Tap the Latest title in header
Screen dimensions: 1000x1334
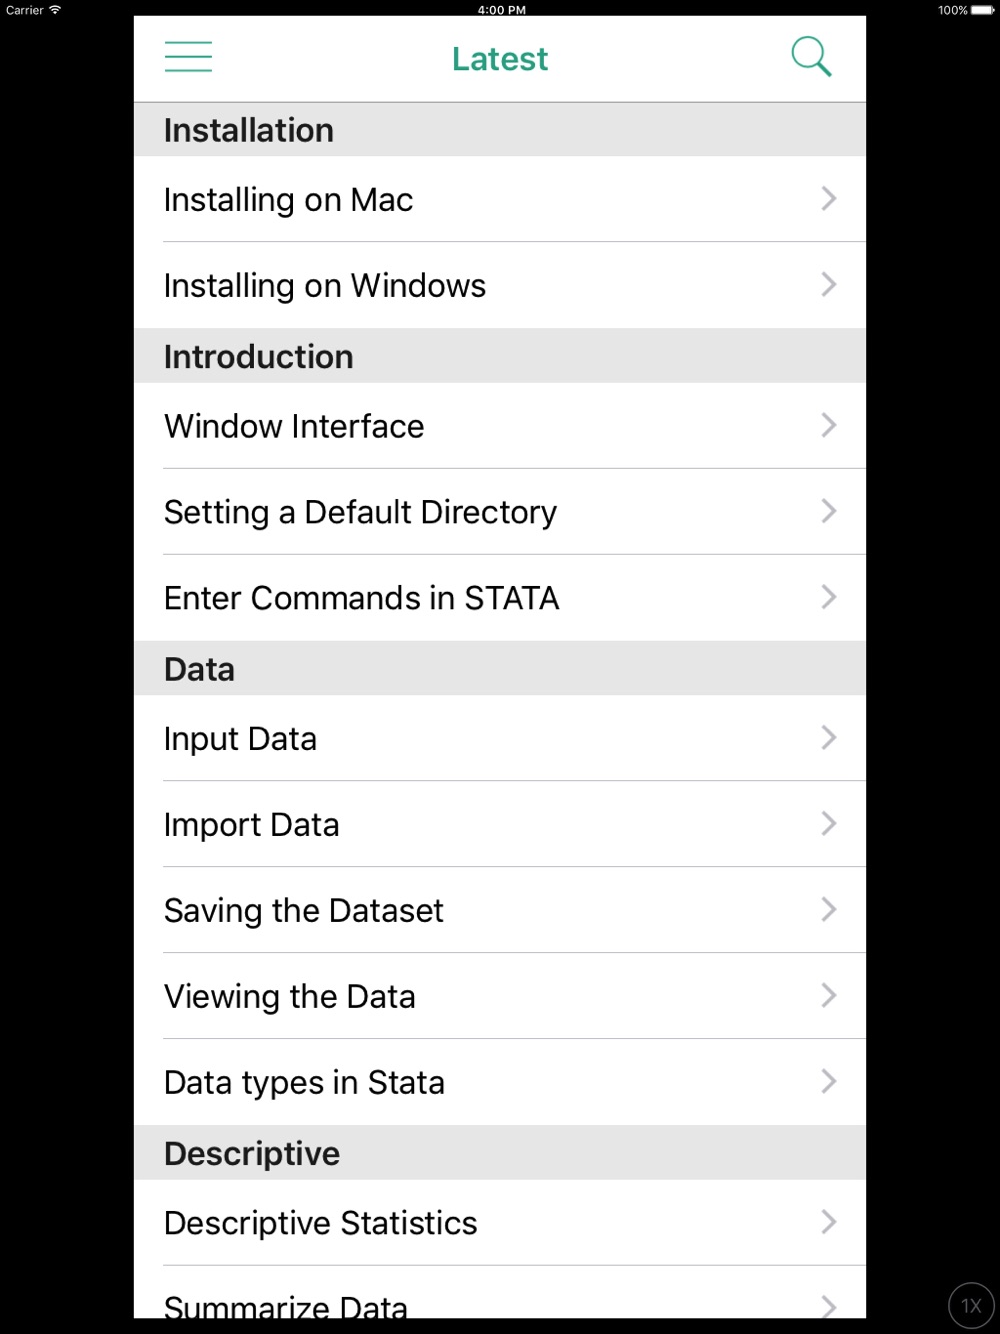pyautogui.click(x=500, y=59)
